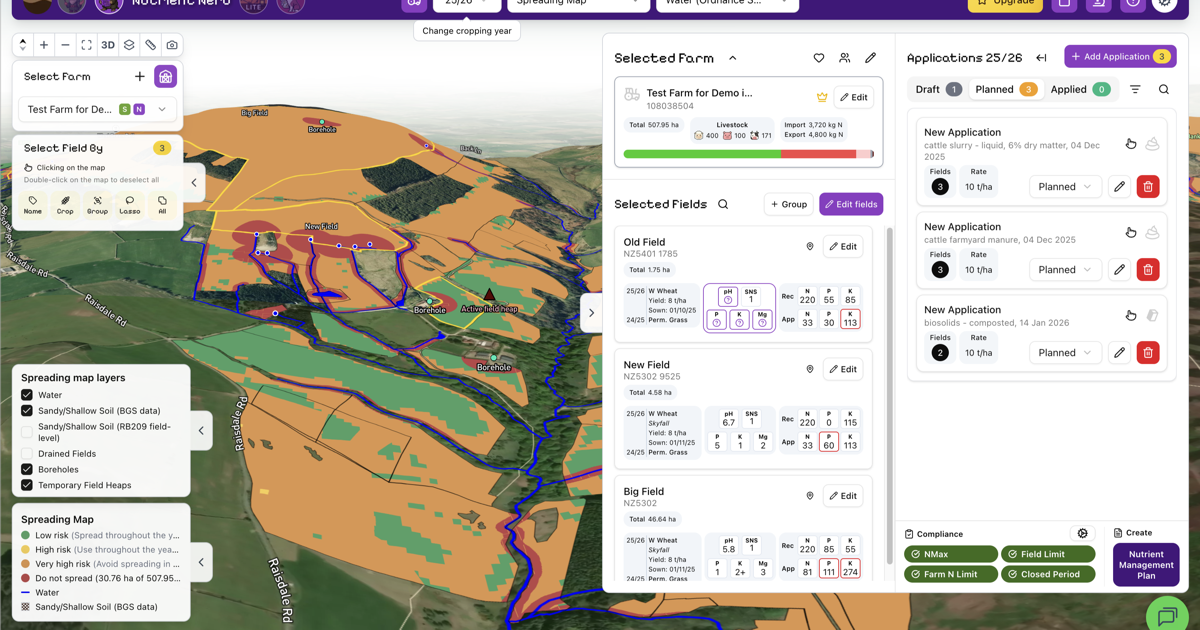Edit the Big Field entry

coord(843,496)
